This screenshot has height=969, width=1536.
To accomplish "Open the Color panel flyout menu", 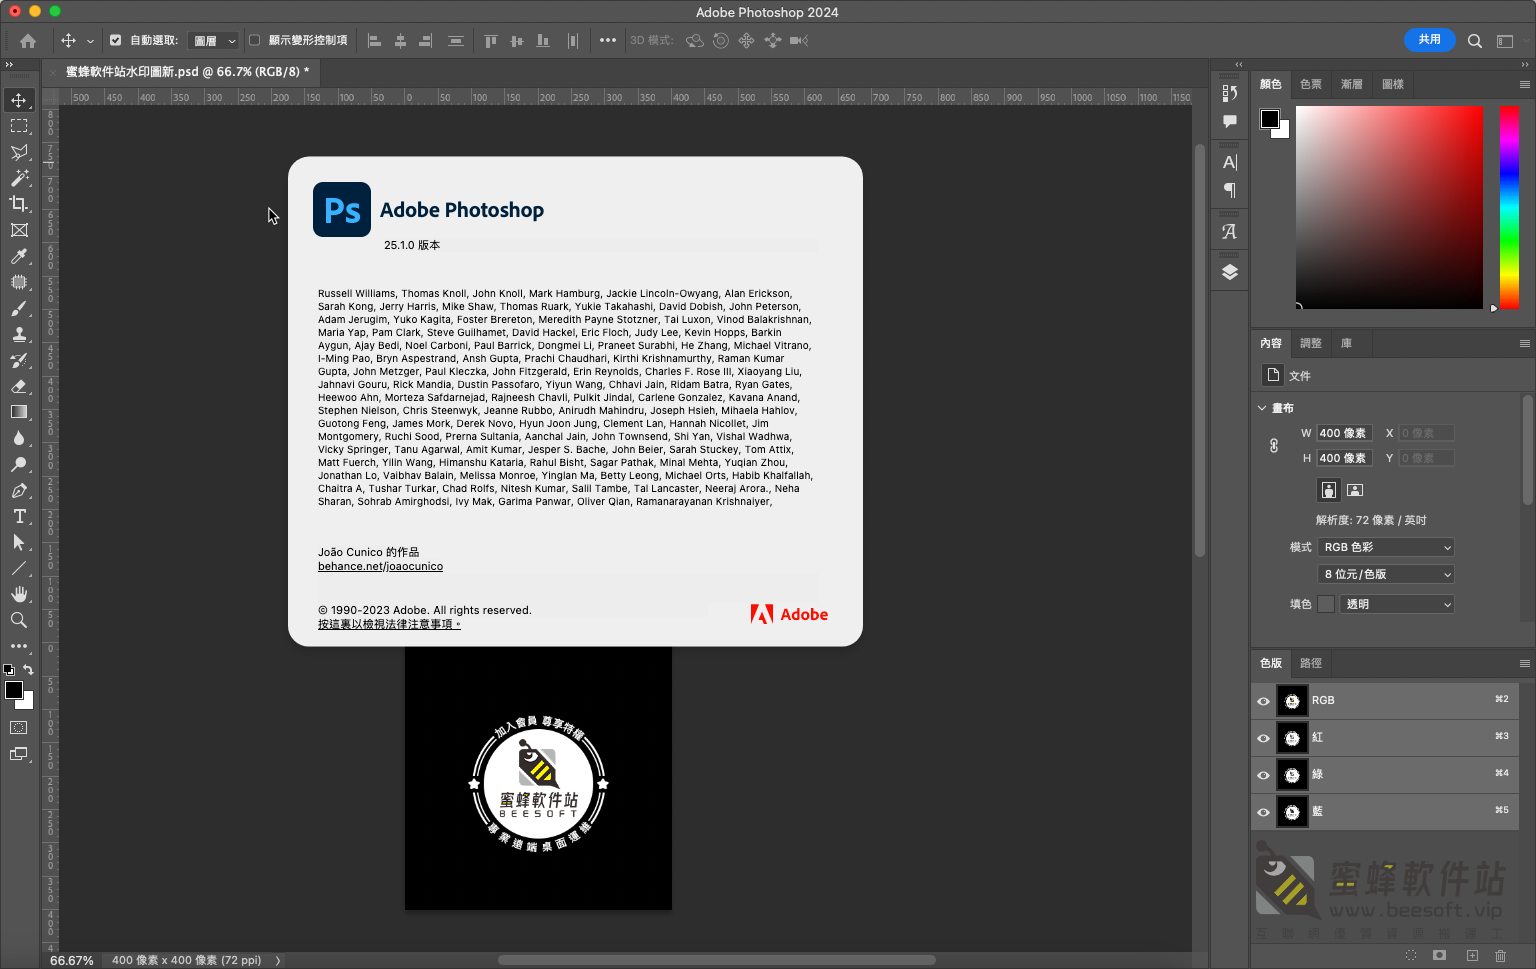I will pos(1524,84).
